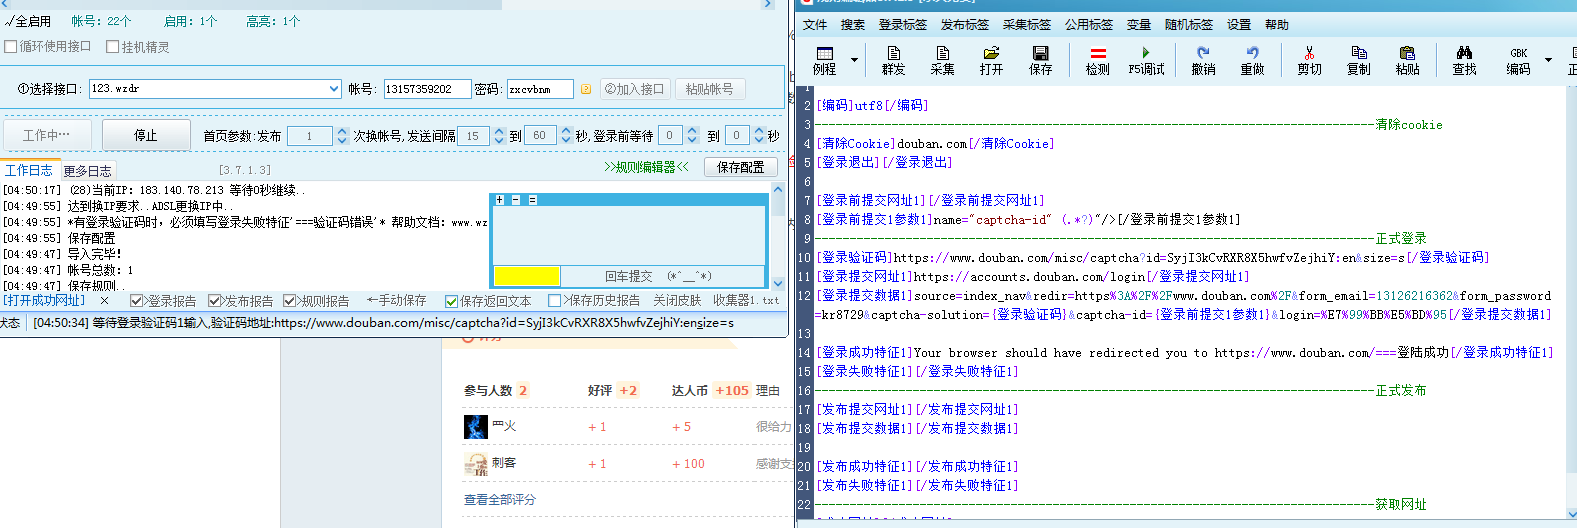Click the X beside 打开成功网址
Image resolution: width=1577 pixels, height=528 pixels.
pyautogui.click(x=104, y=300)
